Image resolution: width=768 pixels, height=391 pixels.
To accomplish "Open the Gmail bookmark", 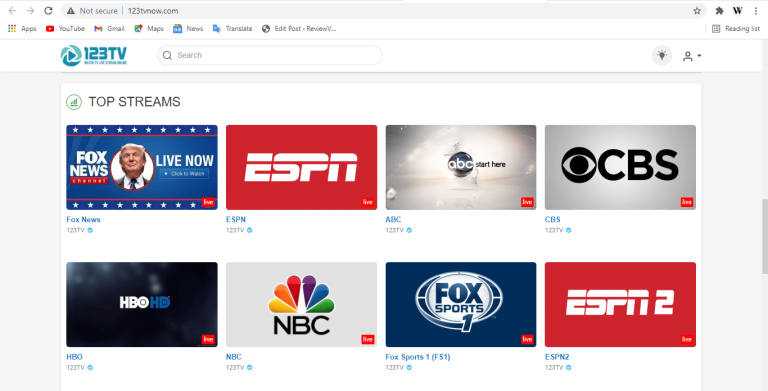I will pyautogui.click(x=109, y=28).
